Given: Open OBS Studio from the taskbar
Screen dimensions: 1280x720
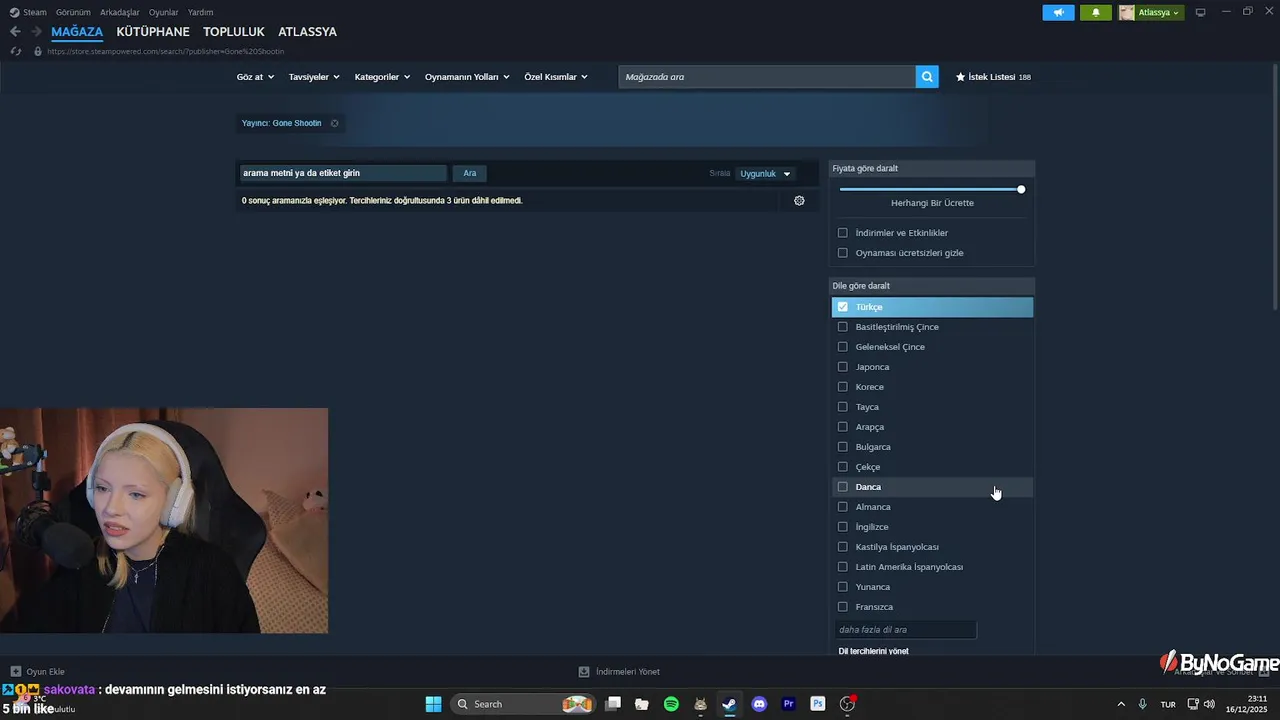Looking at the screenshot, I should pos(847,704).
